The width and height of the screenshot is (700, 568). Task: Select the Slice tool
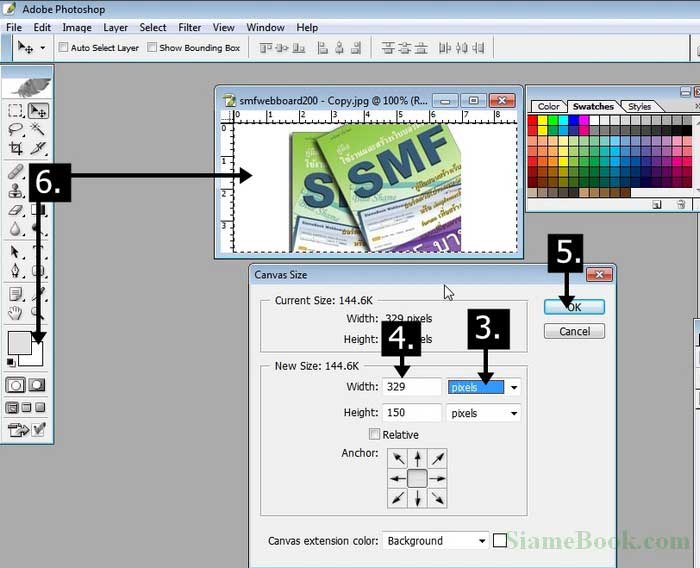(38, 148)
